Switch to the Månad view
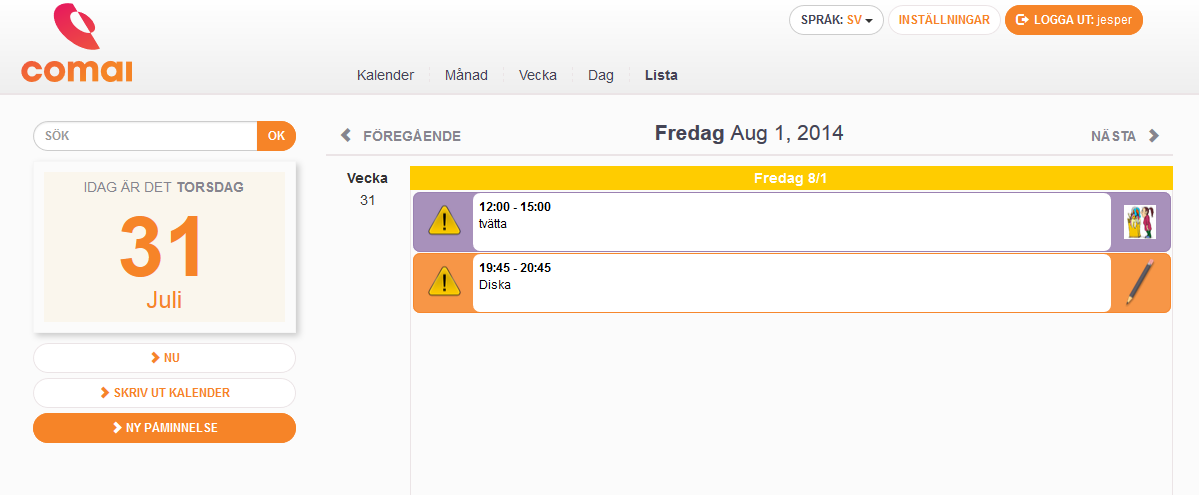This screenshot has height=495, width=1199. [x=466, y=75]
